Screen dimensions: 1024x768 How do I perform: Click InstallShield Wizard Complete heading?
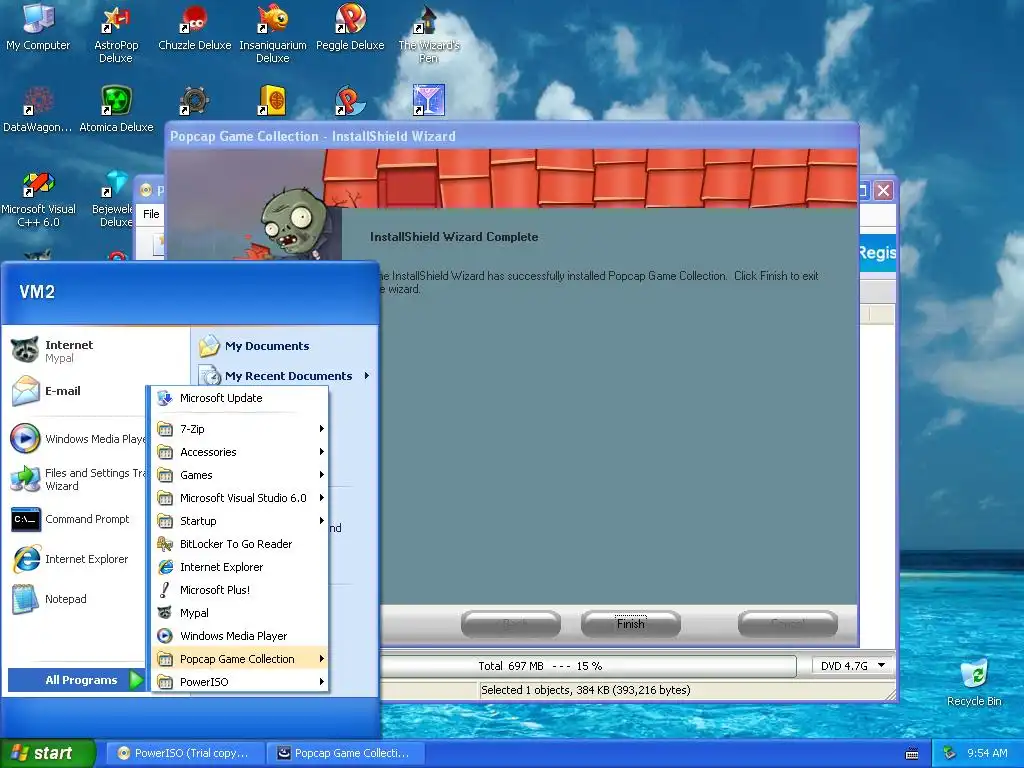(x=454, y=237)
